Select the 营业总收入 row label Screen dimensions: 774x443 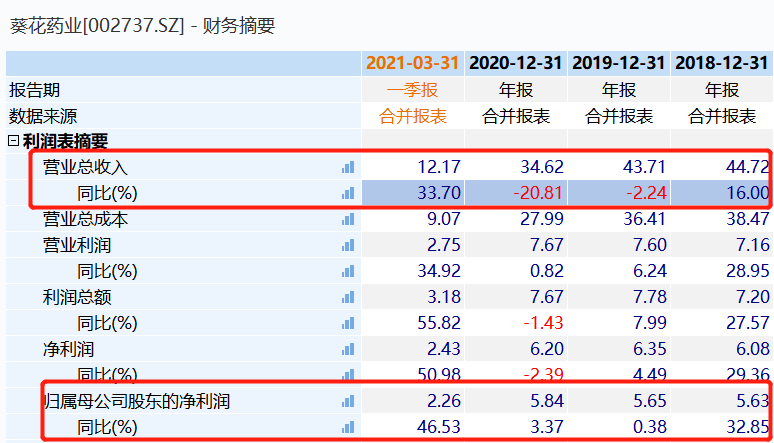tap(85, 167)
